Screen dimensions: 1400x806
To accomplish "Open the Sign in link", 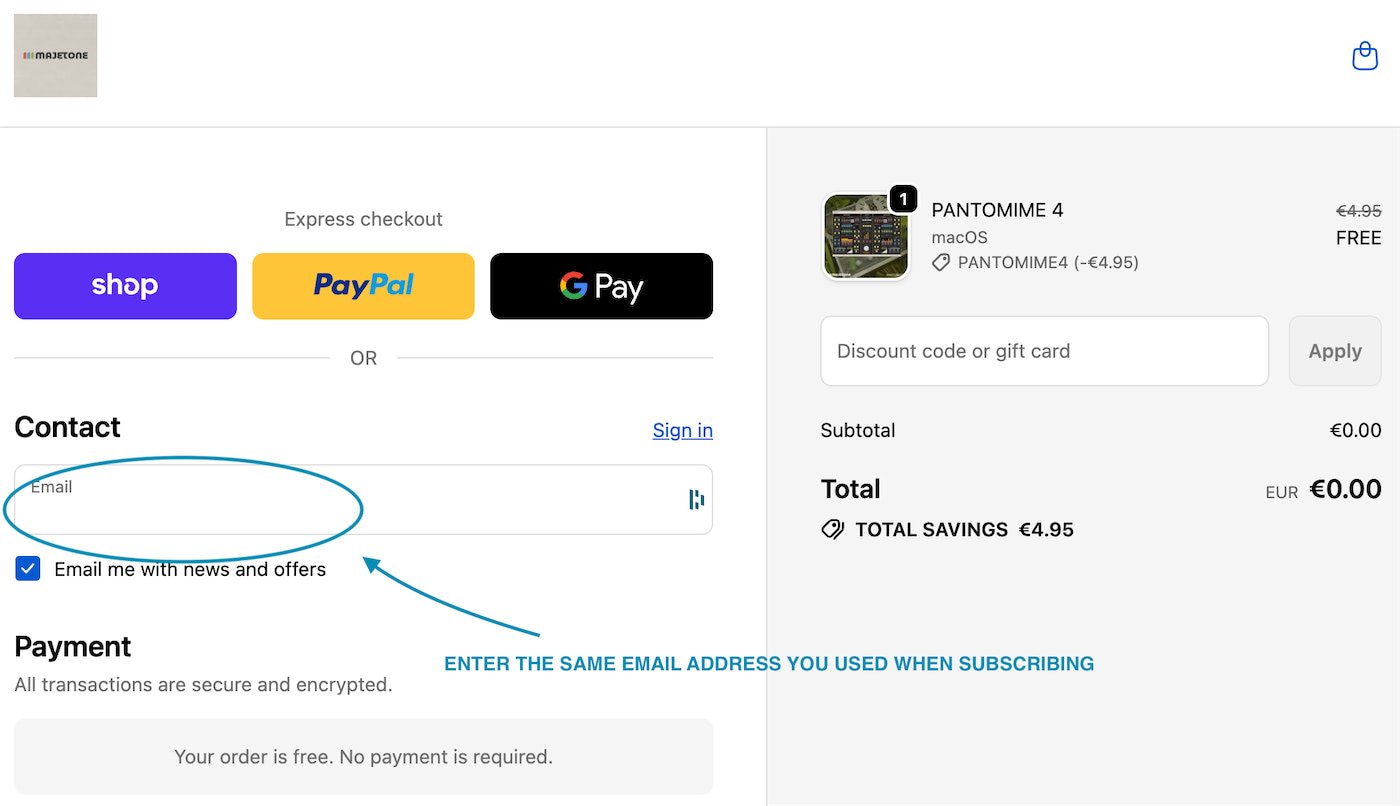I will [683, 430].
